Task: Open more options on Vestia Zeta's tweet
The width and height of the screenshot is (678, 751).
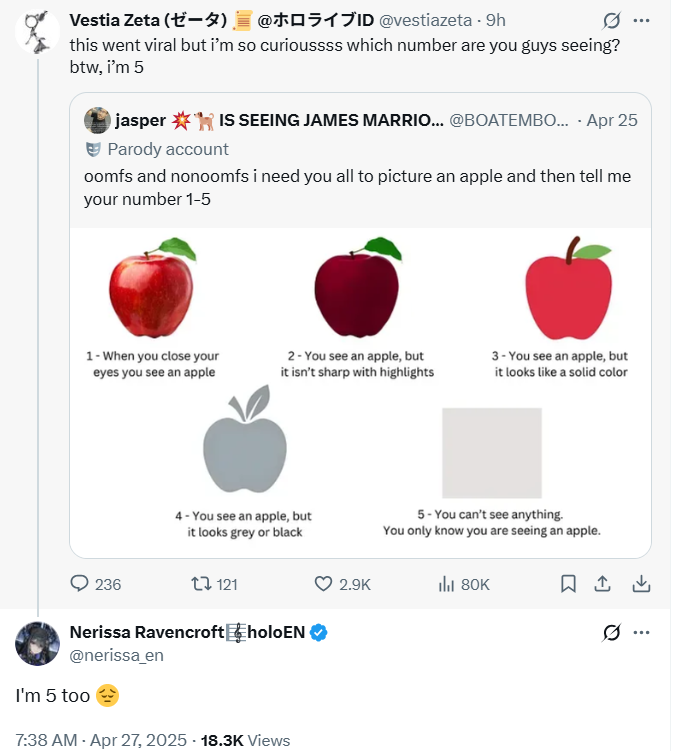Action: click(642, 20)
